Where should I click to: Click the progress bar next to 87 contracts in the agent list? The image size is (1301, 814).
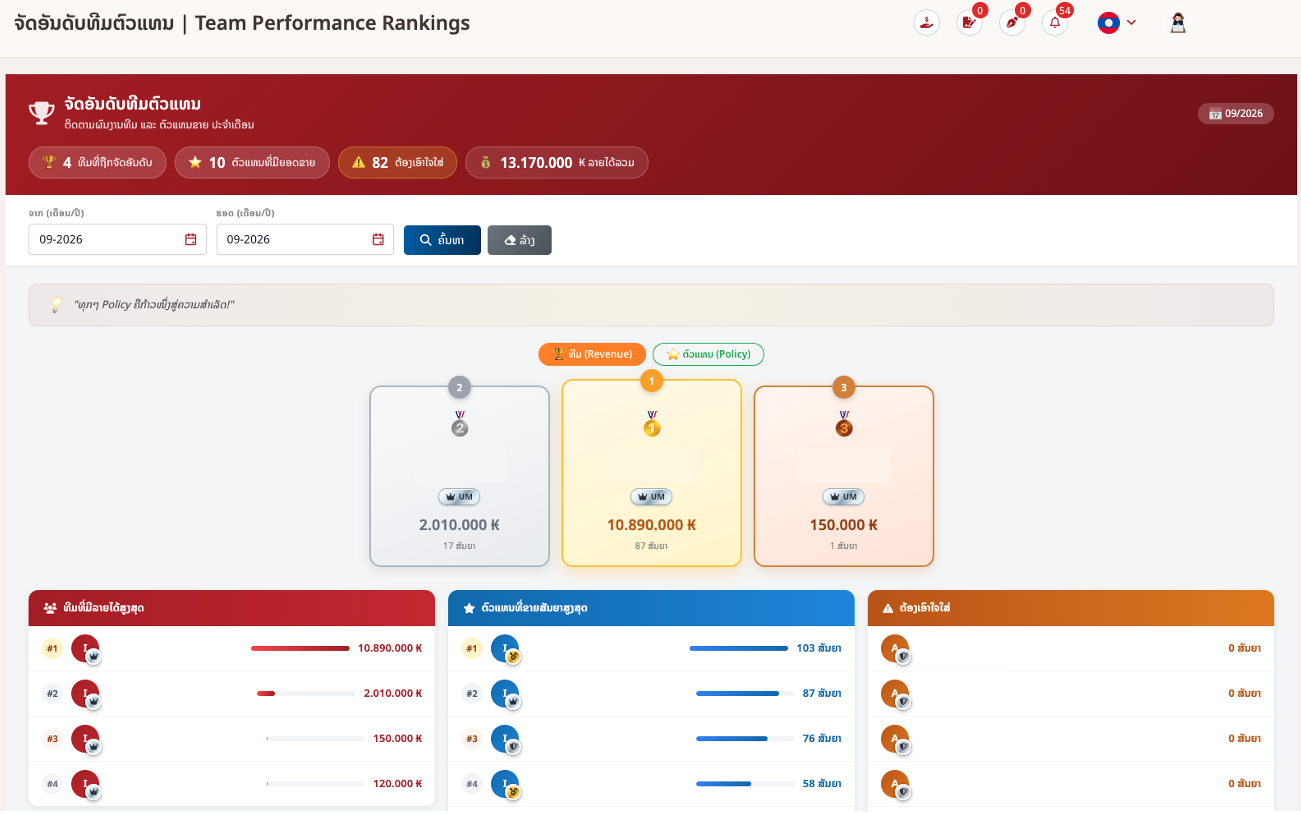coord(745,693)
